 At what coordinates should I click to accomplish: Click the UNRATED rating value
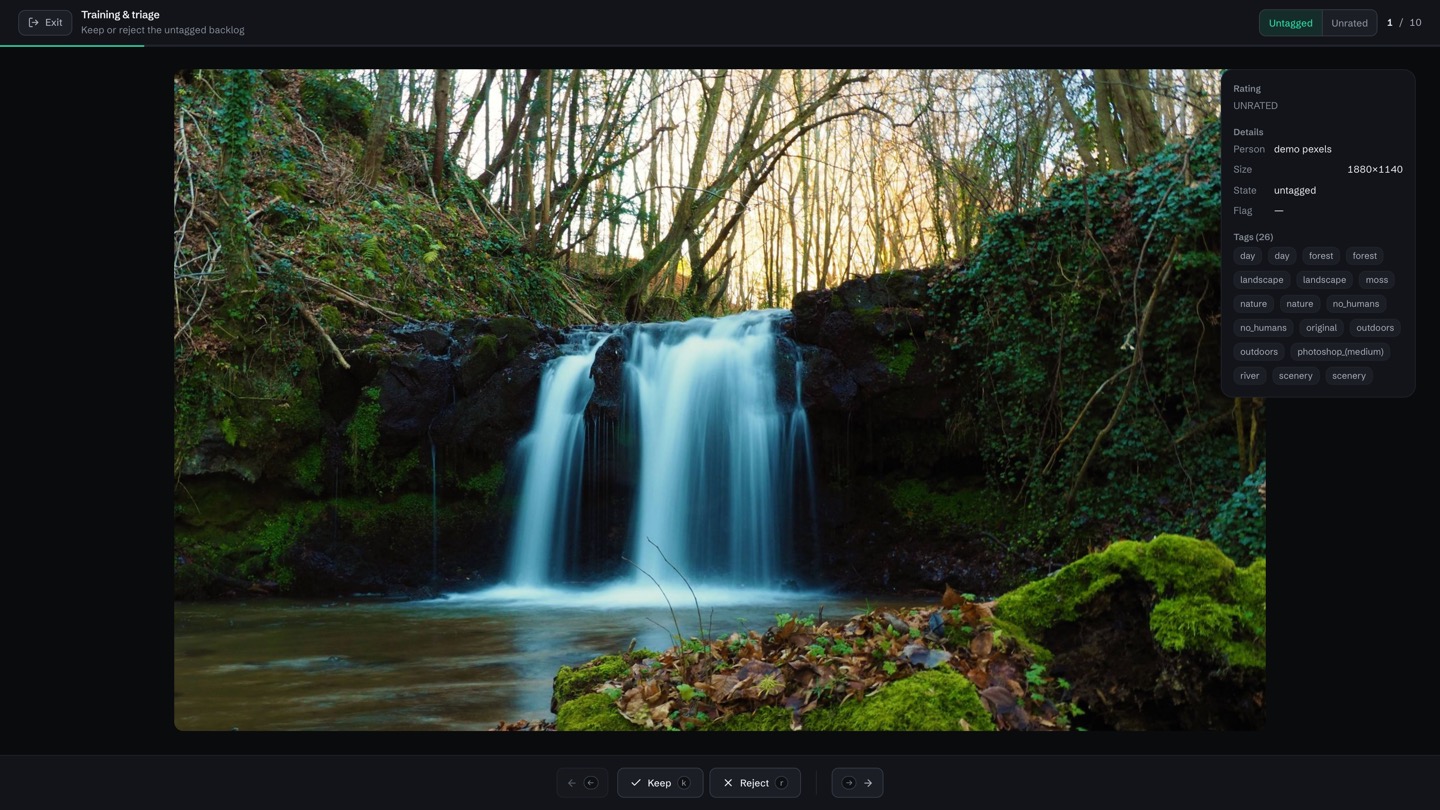point(1255,106)
